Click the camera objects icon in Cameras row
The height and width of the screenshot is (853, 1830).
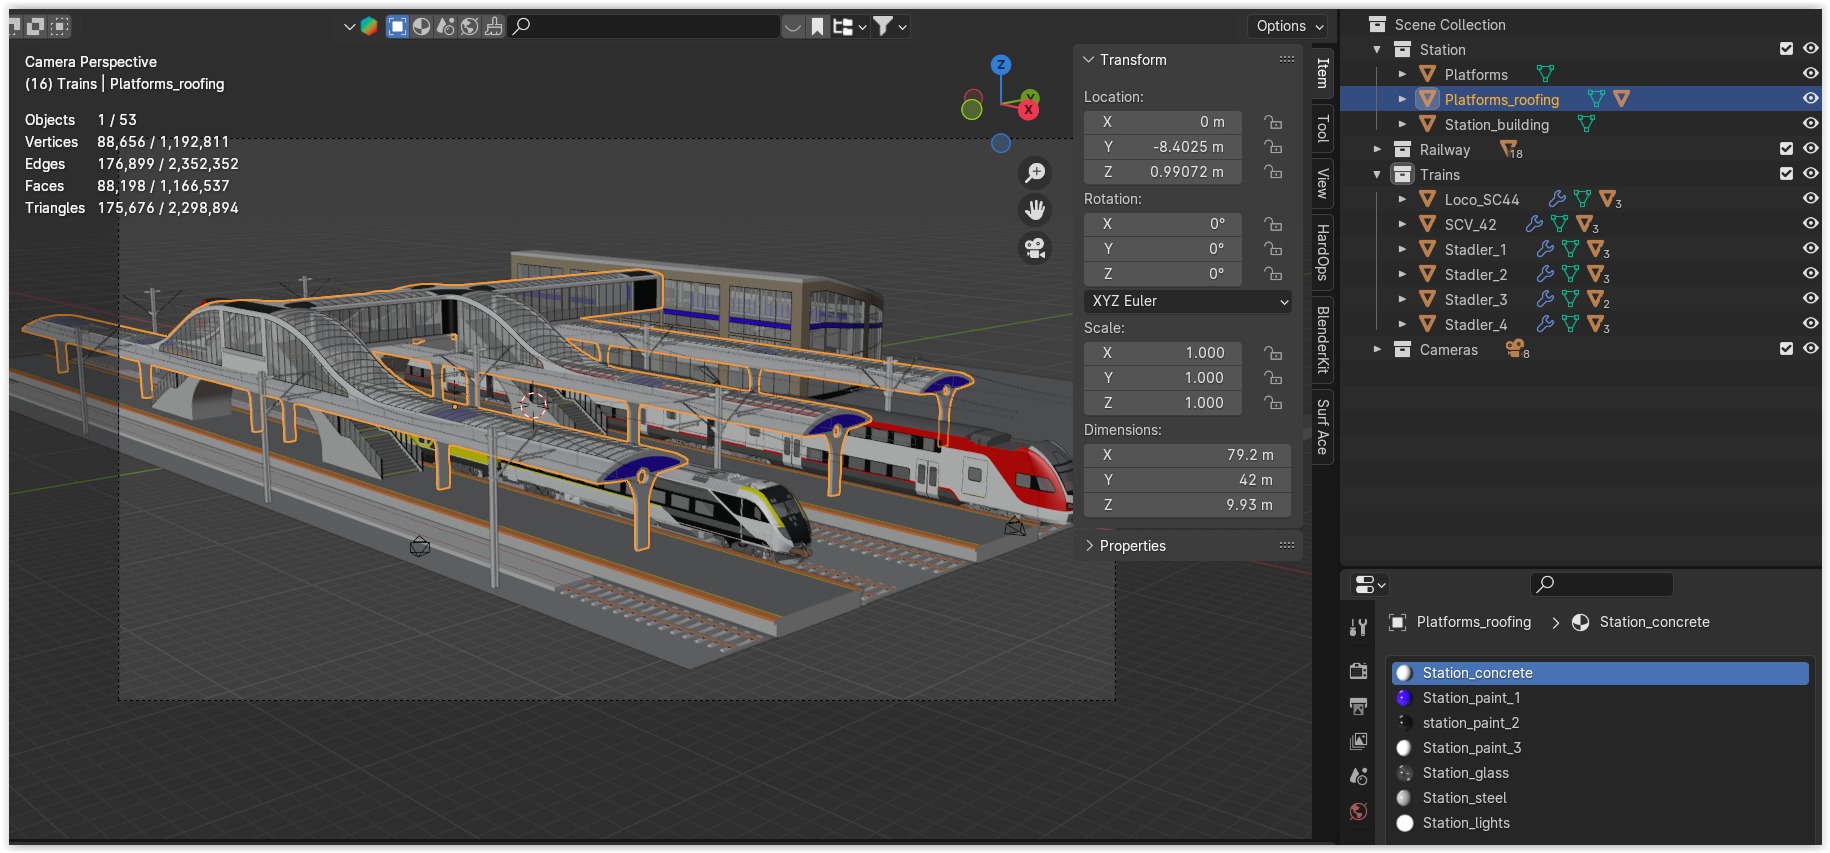point(1517,349)
